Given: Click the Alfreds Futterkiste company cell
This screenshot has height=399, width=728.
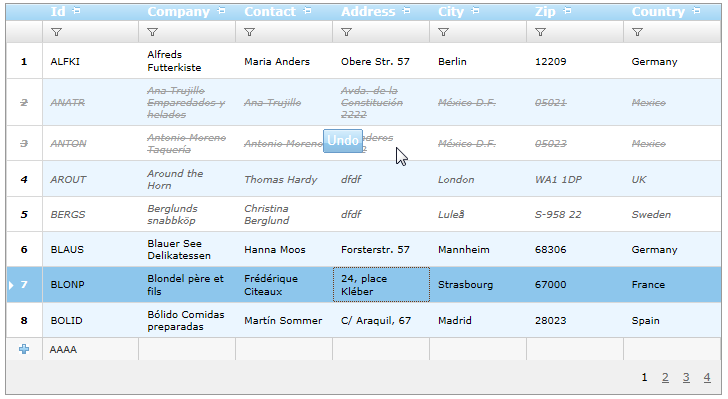Looking at the screenshot, I should [187, 61].
